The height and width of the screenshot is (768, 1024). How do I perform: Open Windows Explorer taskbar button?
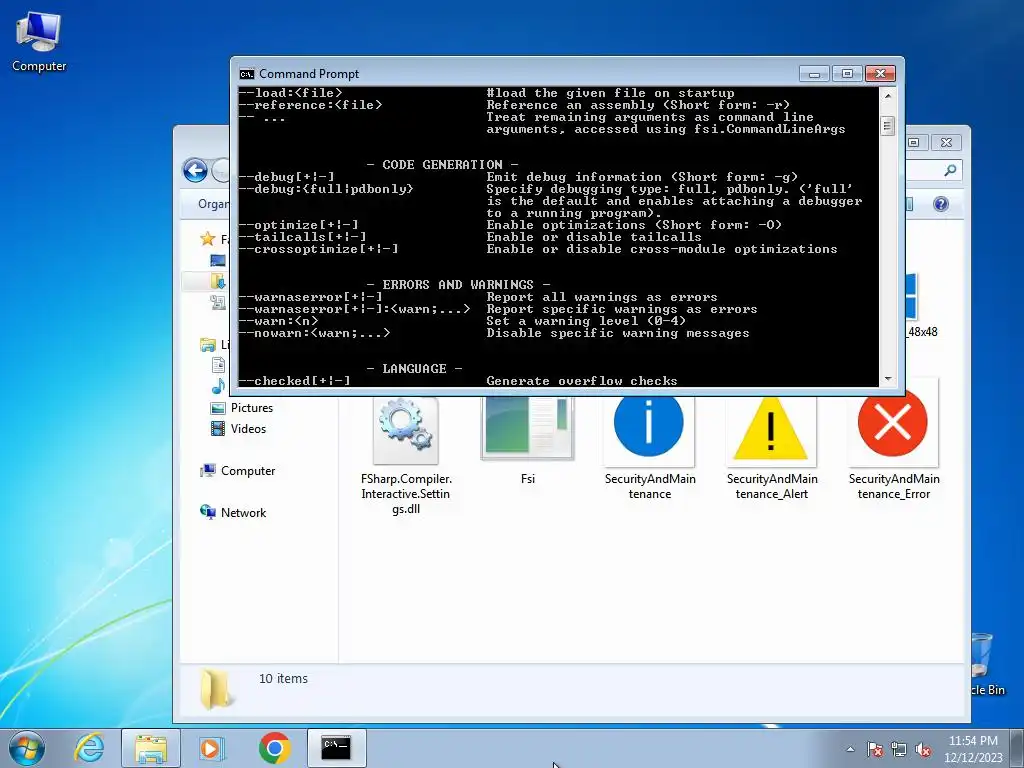pos(151,748)
